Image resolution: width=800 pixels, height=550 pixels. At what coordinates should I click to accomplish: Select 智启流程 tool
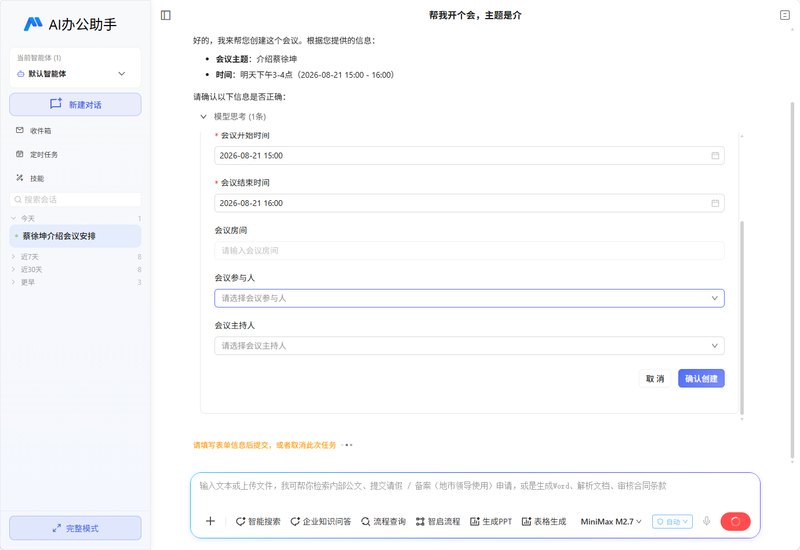tap(438, 521)
